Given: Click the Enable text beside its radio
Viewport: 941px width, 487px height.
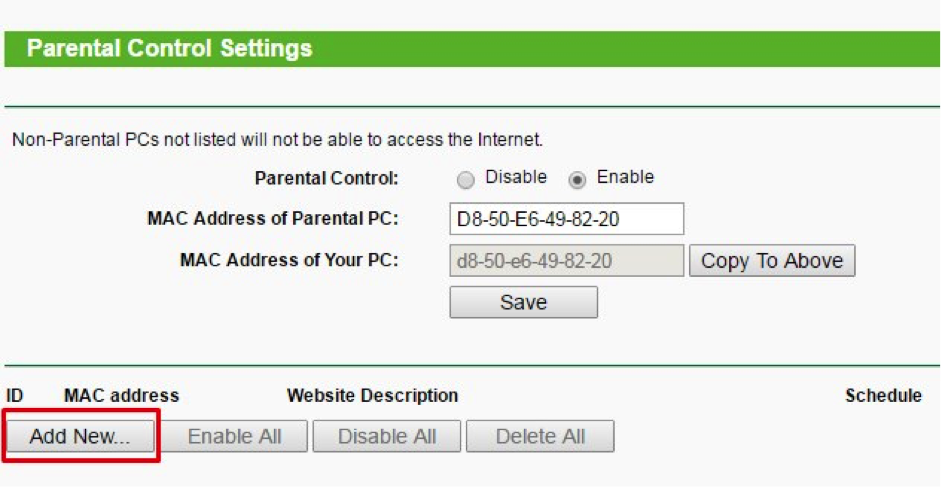Looking at the screenshot, I should (x=625, y=177).
